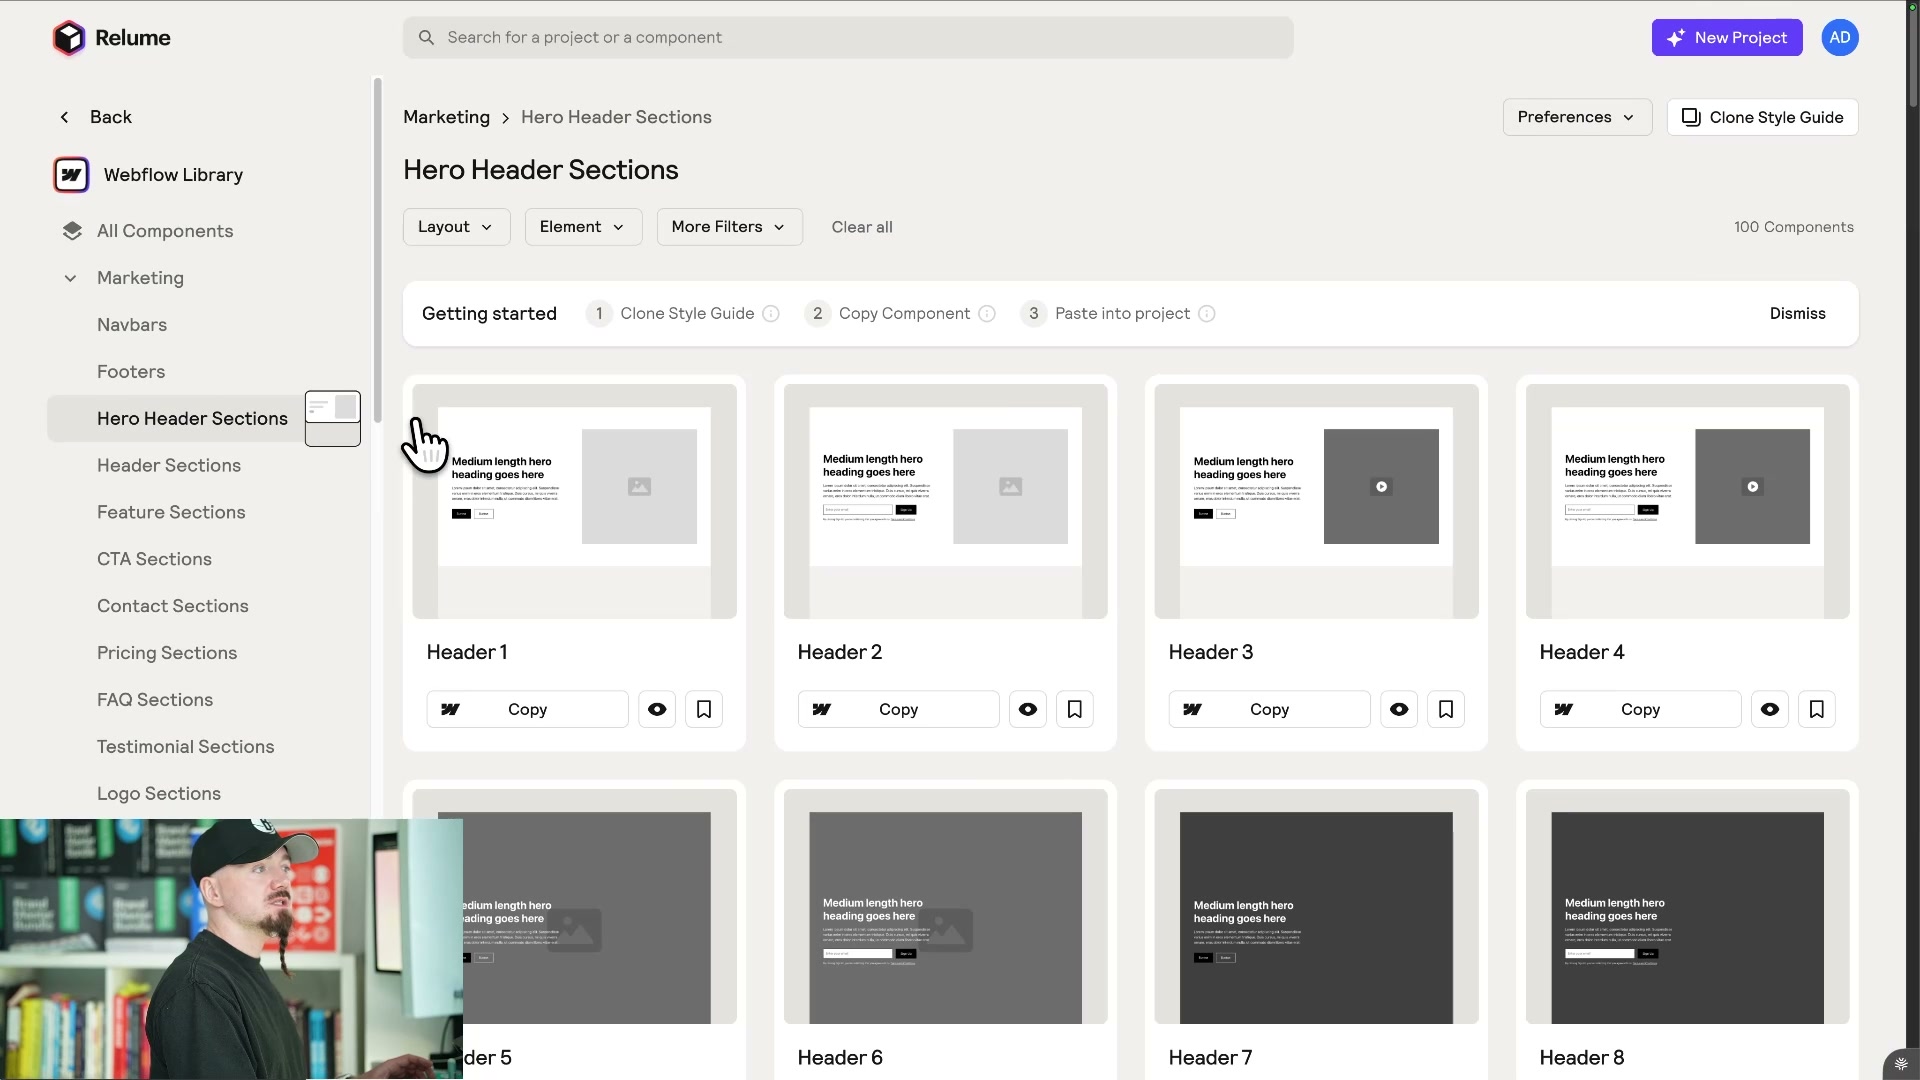Click the Relume logo icon
Viewport: 1920px width, 1080px height.
(x=69, y=38)
